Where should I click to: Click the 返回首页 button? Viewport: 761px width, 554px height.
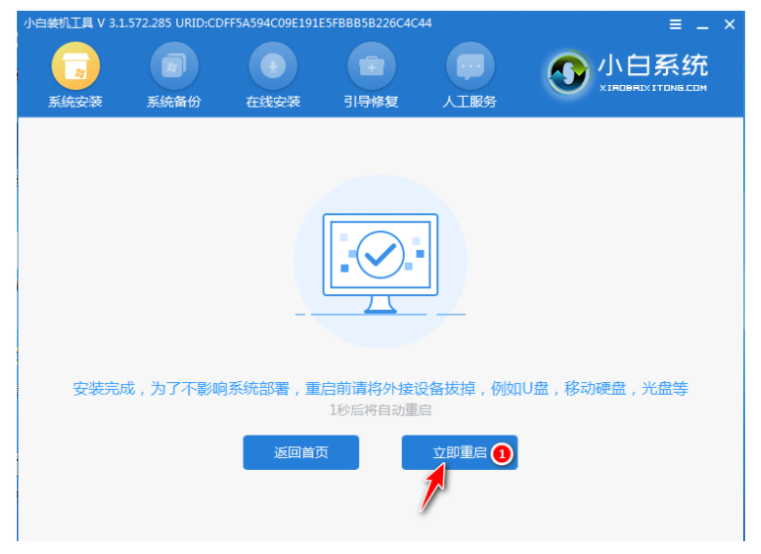click(301, 453)
